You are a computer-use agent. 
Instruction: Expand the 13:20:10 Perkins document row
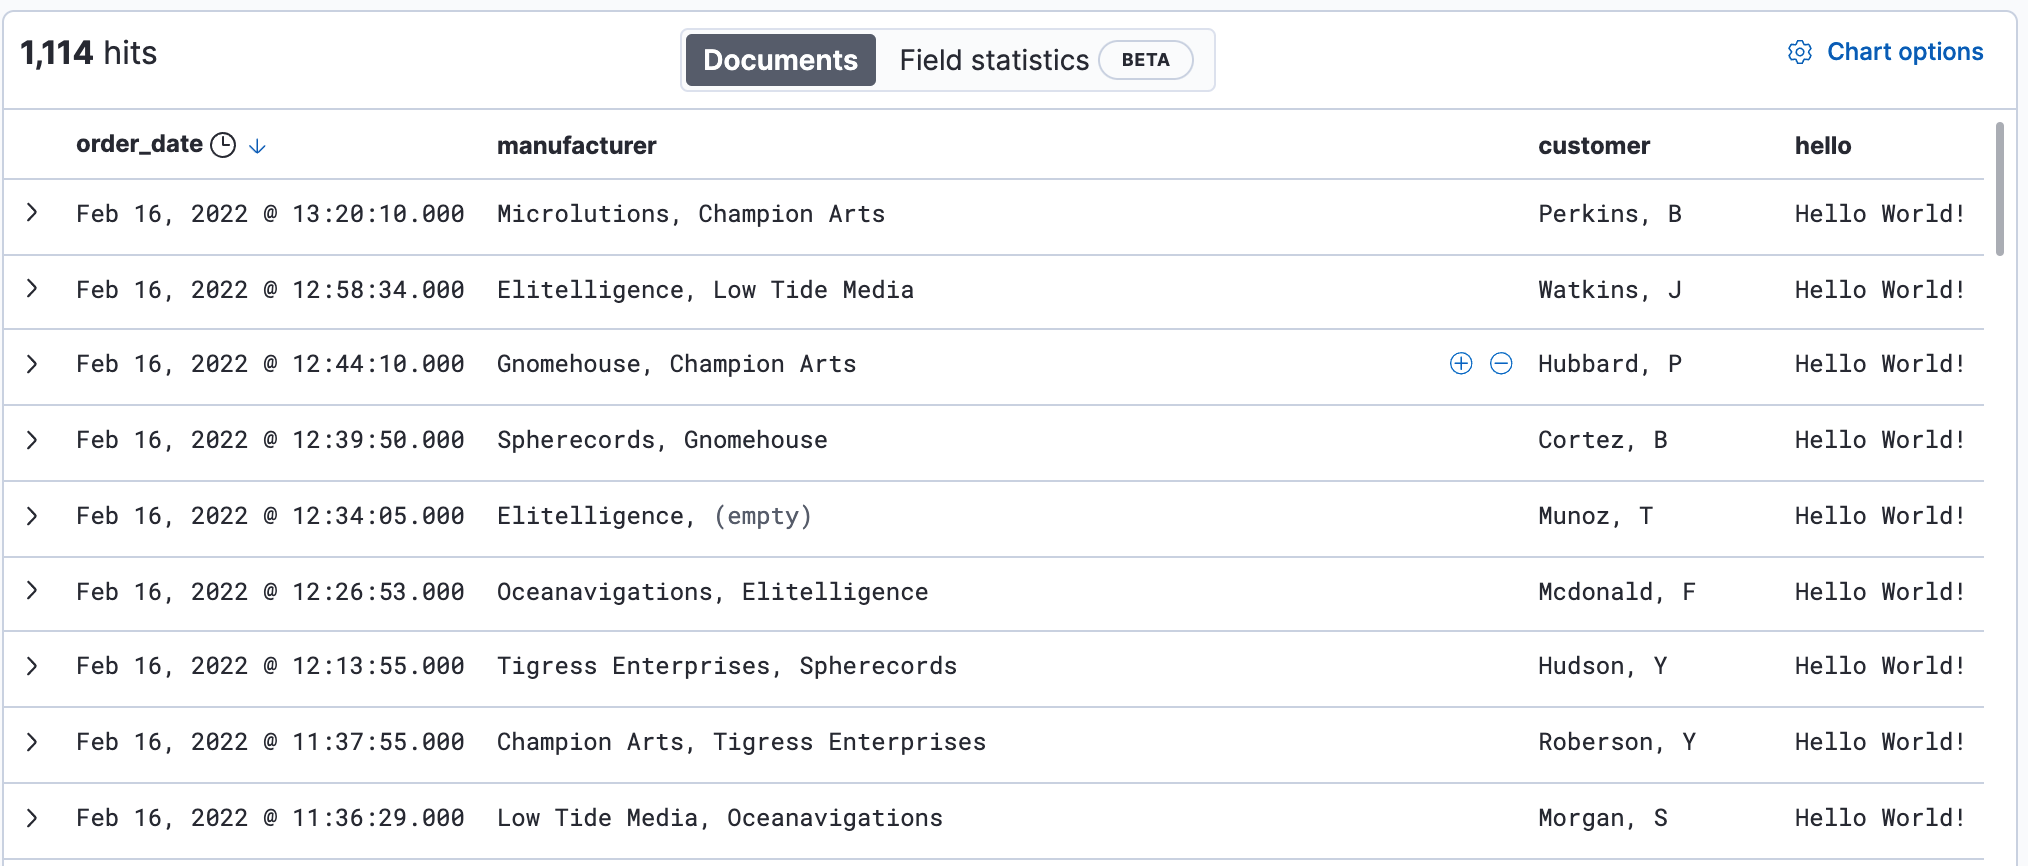click(x=33, y=213)
